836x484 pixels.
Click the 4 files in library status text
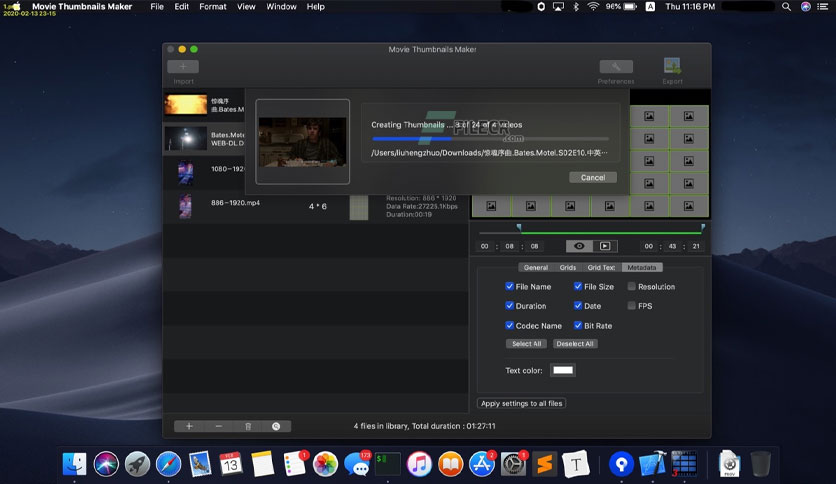tap(424, 426)
